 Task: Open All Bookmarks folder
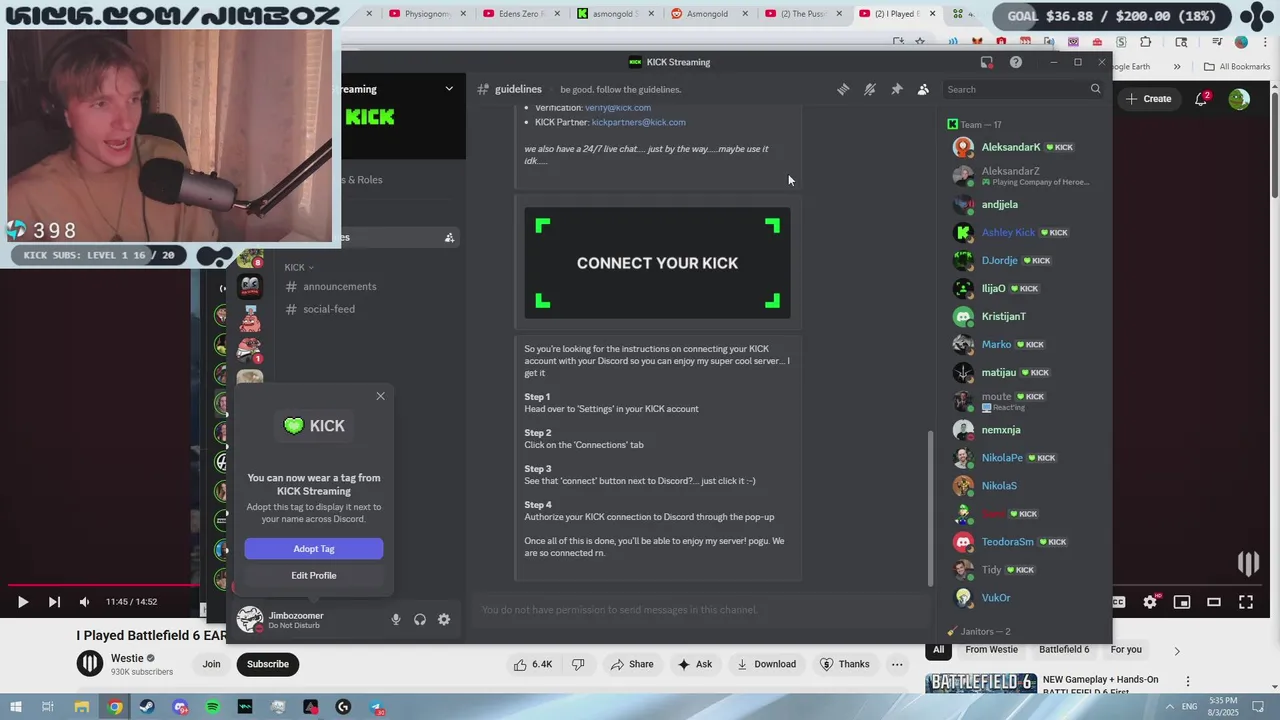1237,67
